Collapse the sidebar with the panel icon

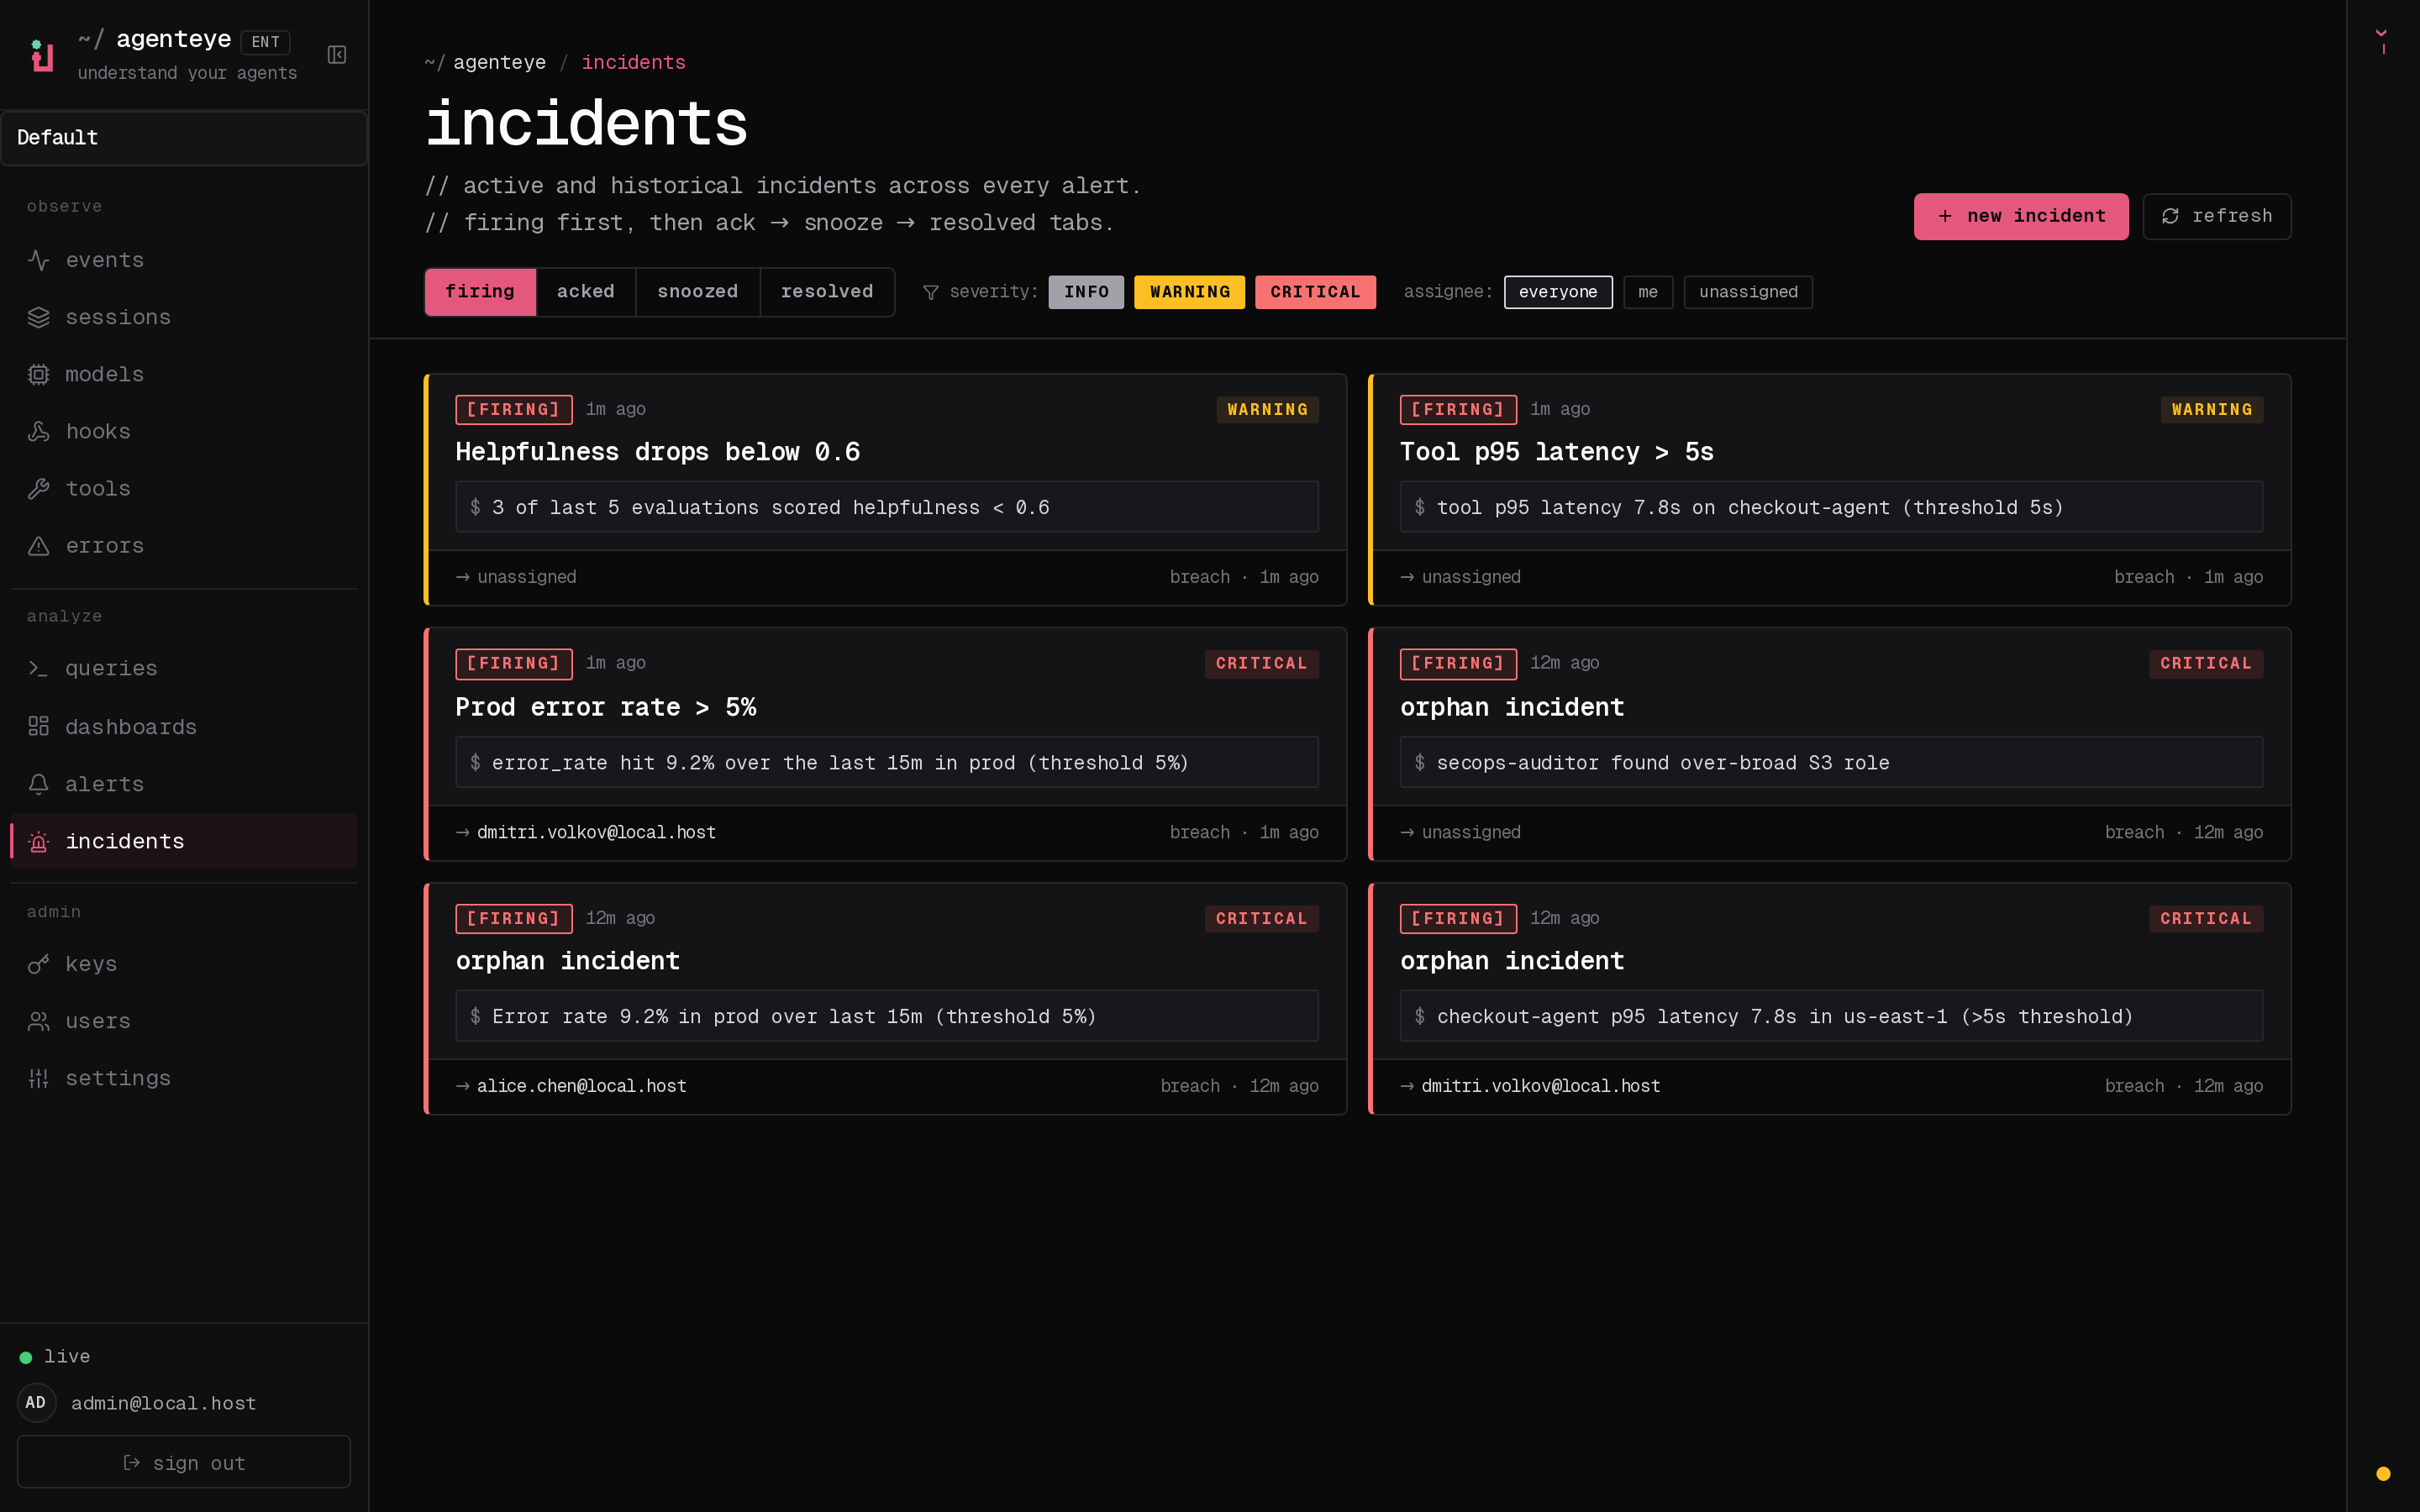[x=337, y=55]
